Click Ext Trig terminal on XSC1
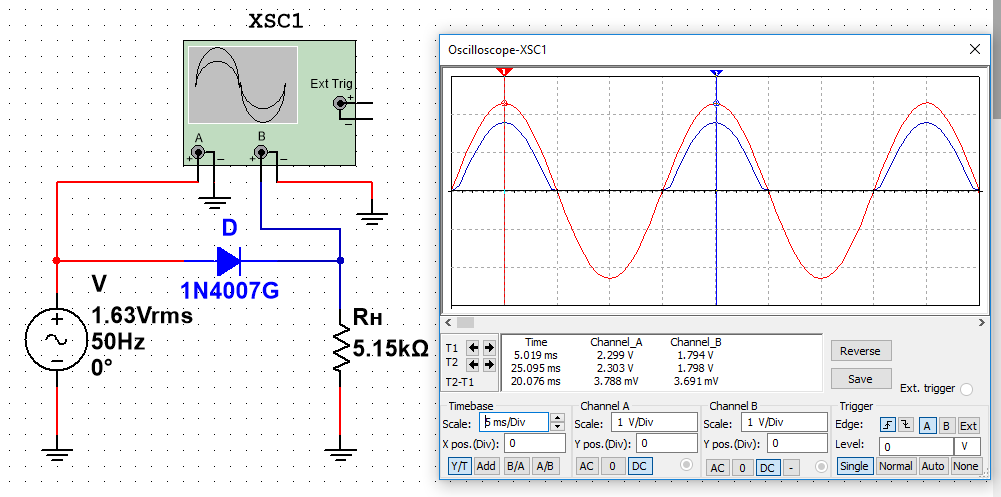Image resolution: width=1001 pixels, height=497 pixels. coord(340,103)
